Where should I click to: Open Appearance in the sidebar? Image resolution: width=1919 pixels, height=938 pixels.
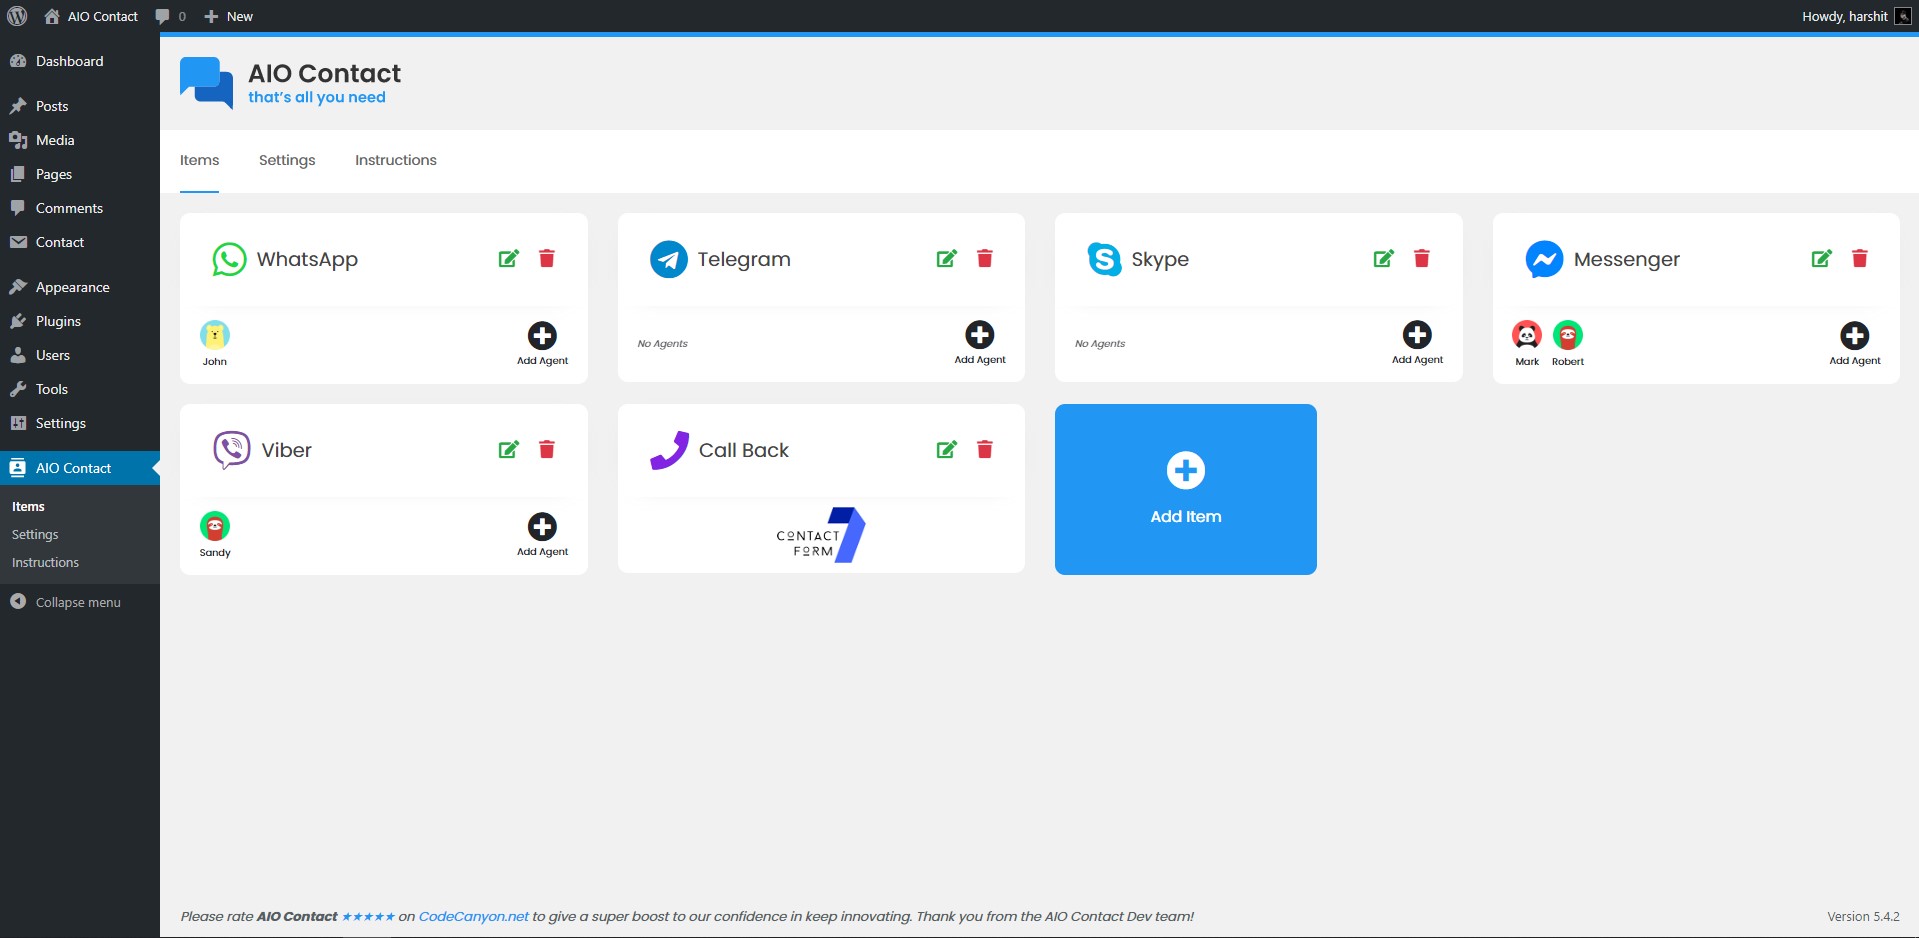point(80,287)
